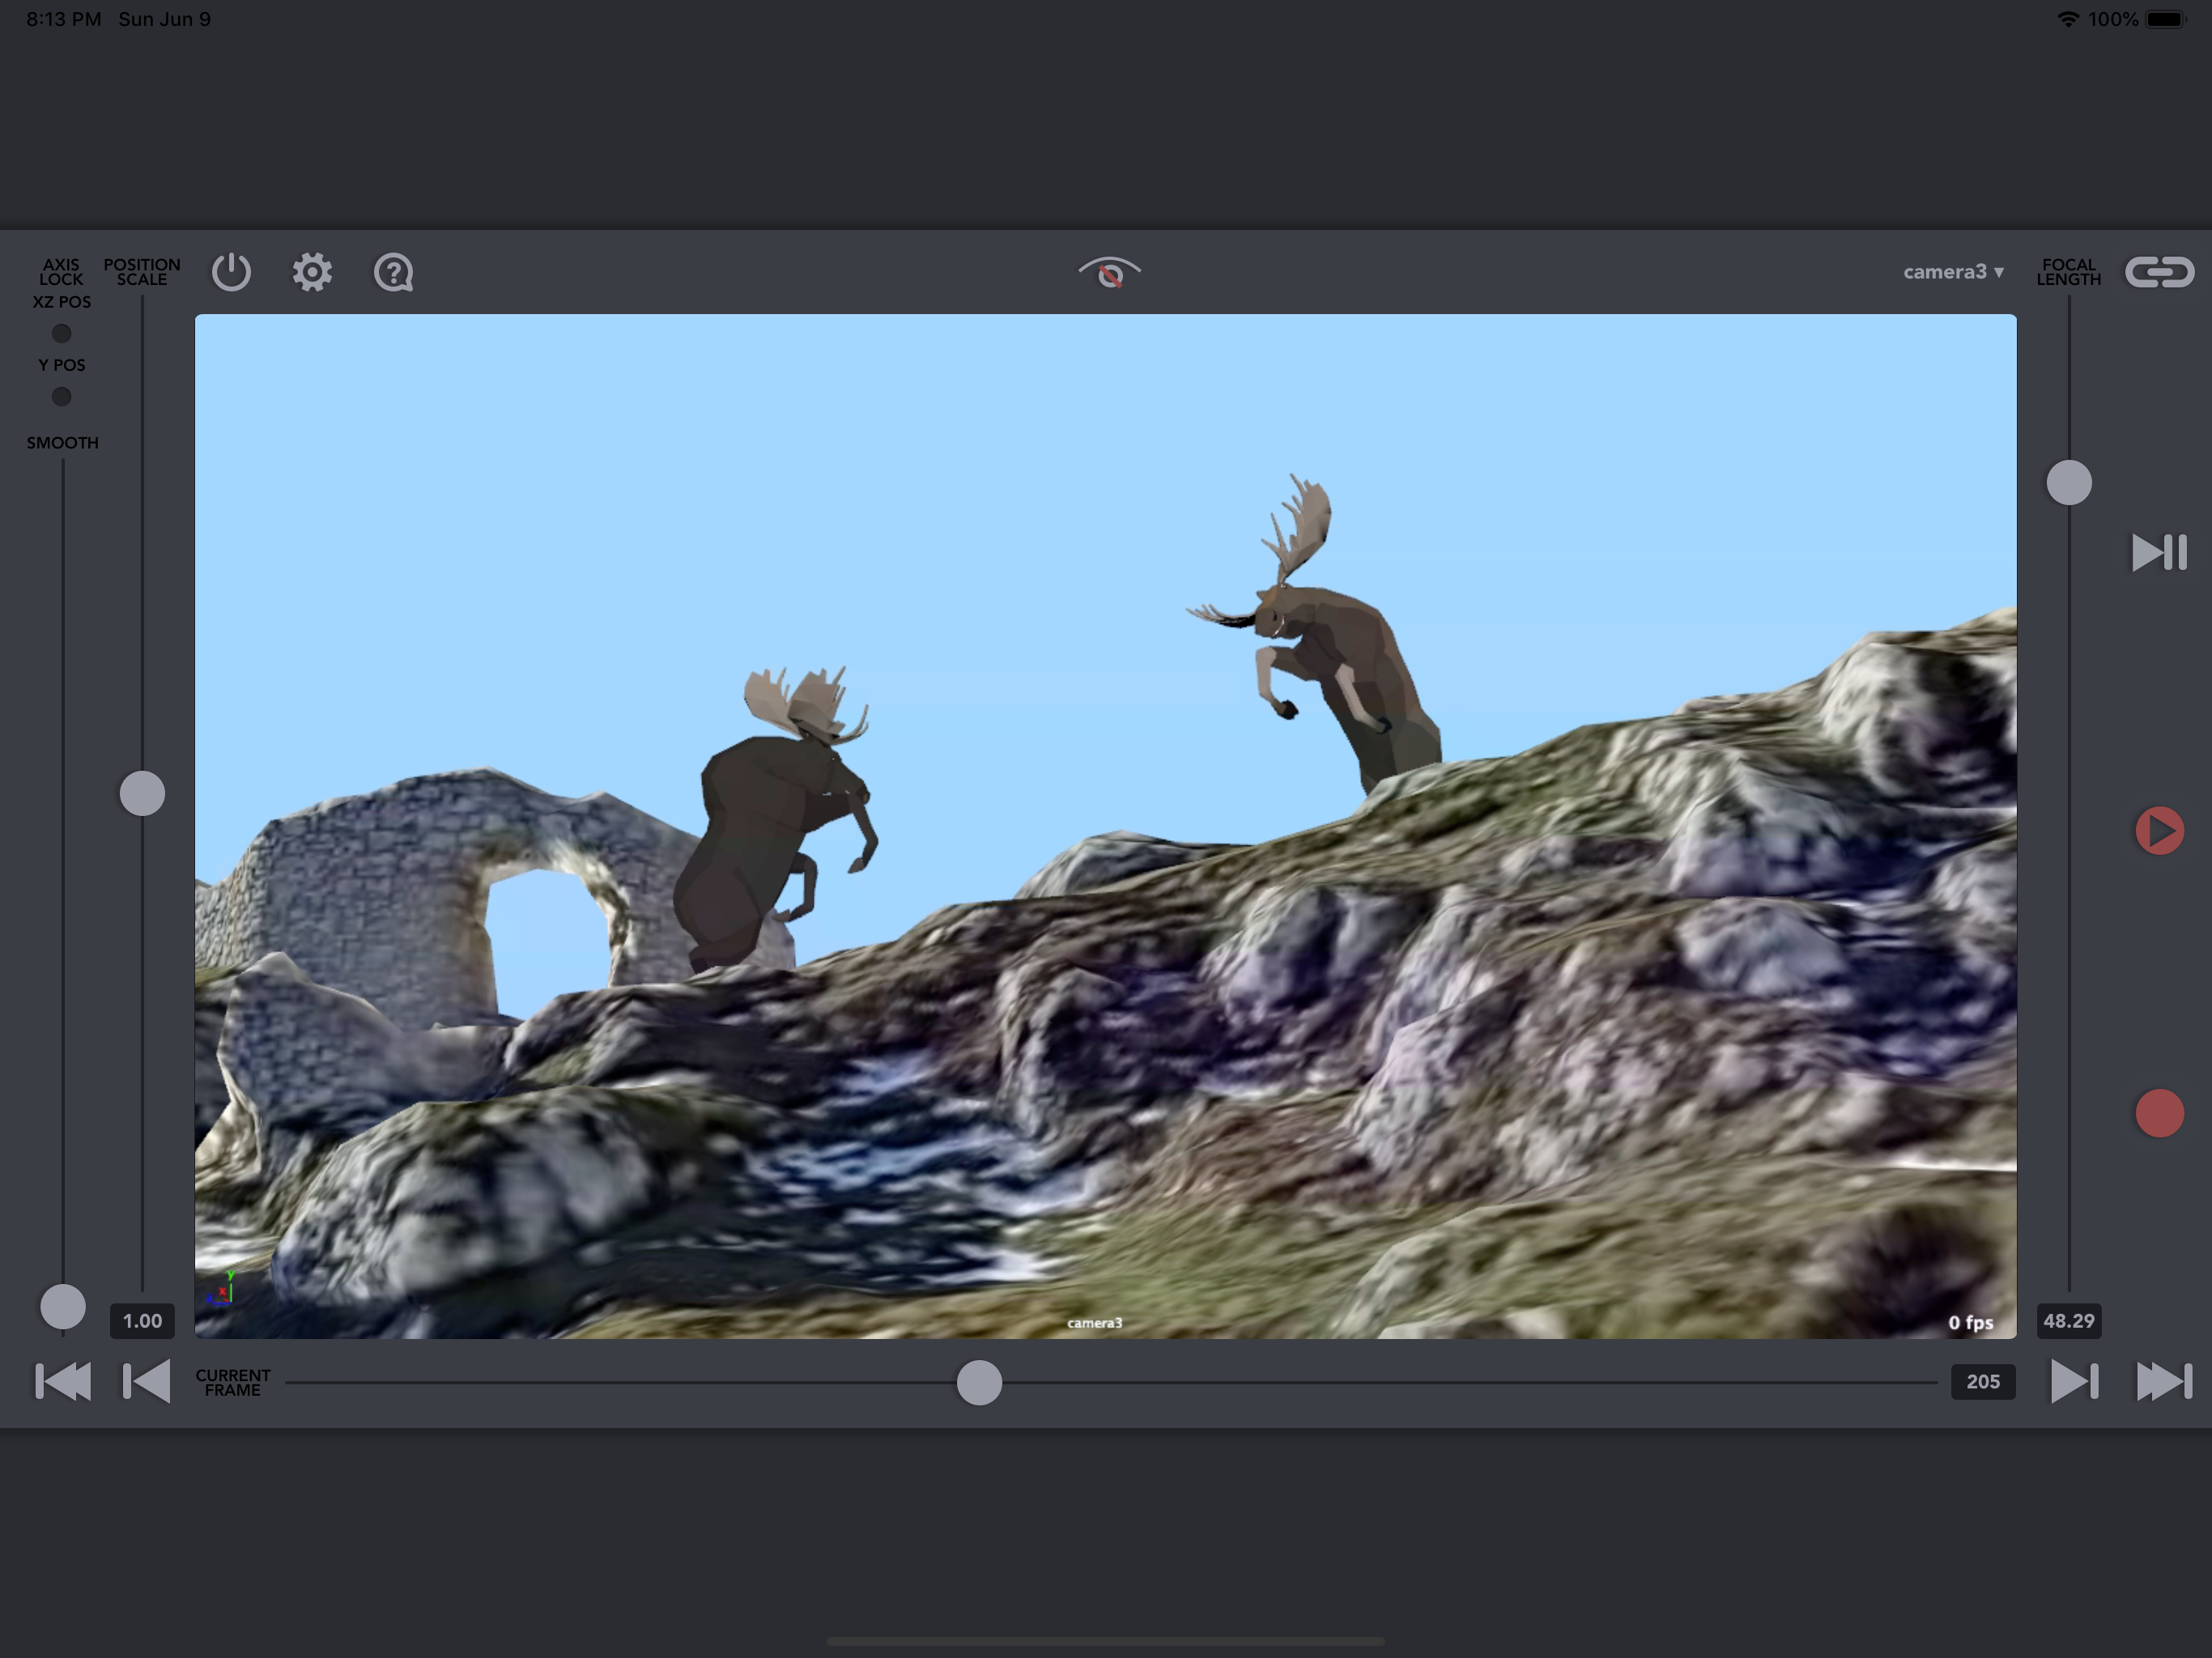The width and height of the screenshot is (2212, 1658).
Task: Toggle the eye visibility icon
Action: (1109, 272)
